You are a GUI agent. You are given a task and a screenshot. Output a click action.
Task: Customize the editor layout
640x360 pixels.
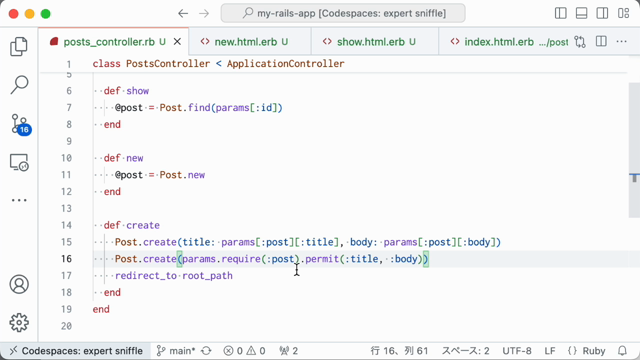pos(623,13)
